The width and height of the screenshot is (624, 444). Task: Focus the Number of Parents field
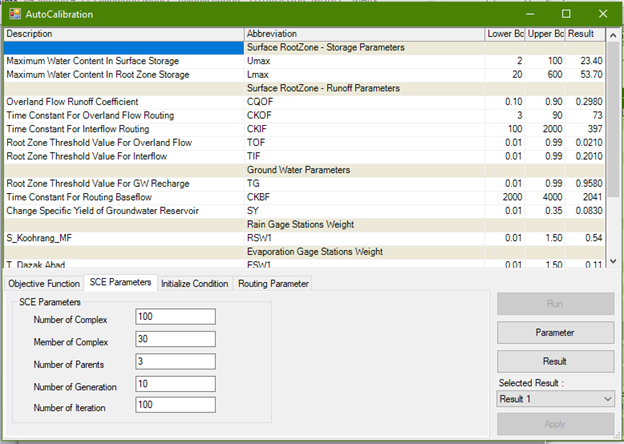(x=176, y=362)
